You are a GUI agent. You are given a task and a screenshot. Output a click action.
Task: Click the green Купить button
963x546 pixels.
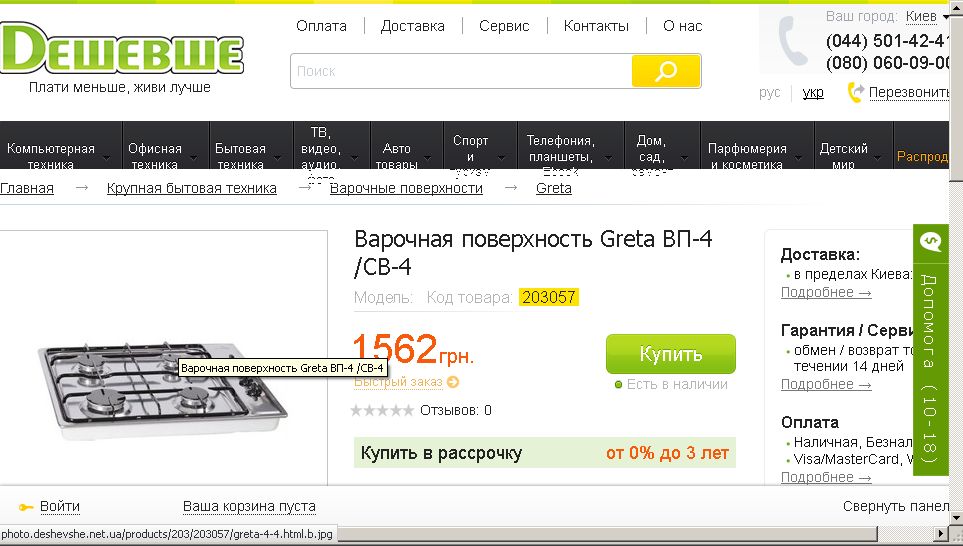[x=671, y=354]
